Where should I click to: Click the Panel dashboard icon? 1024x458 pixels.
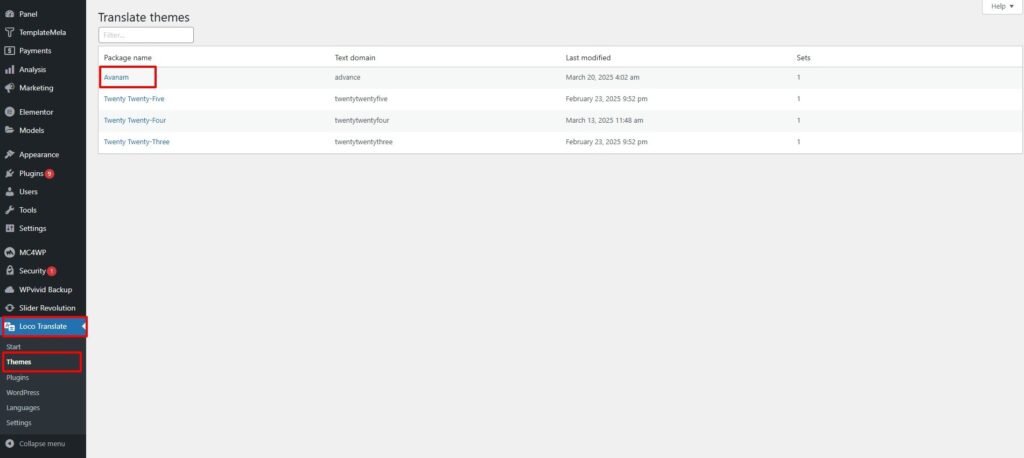click(x=9, y=14)
